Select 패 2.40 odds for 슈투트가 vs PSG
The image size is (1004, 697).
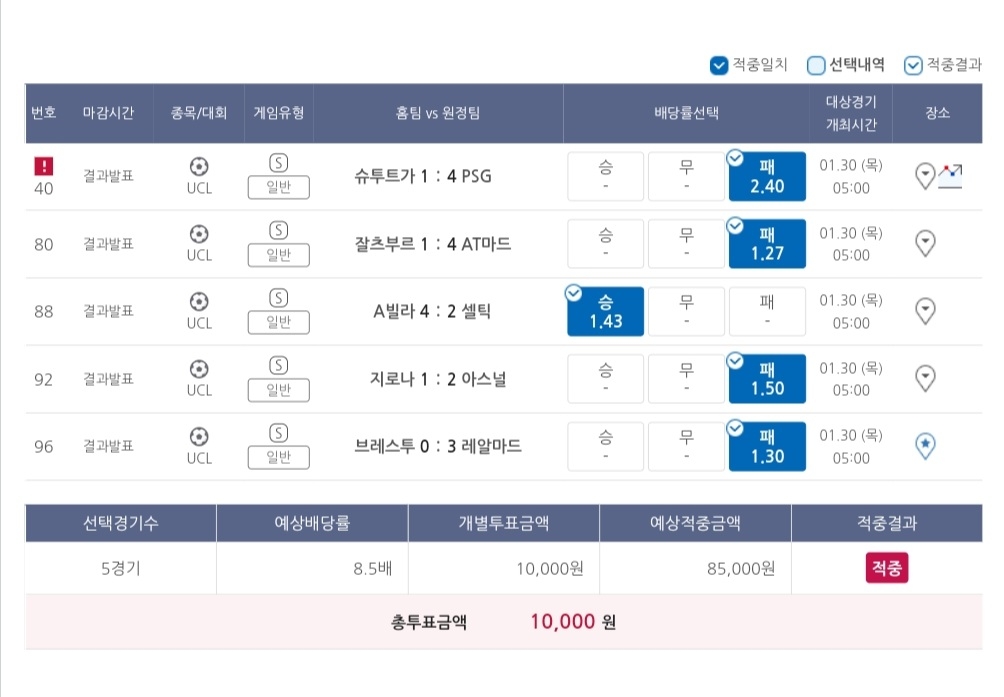pos(767,176)
